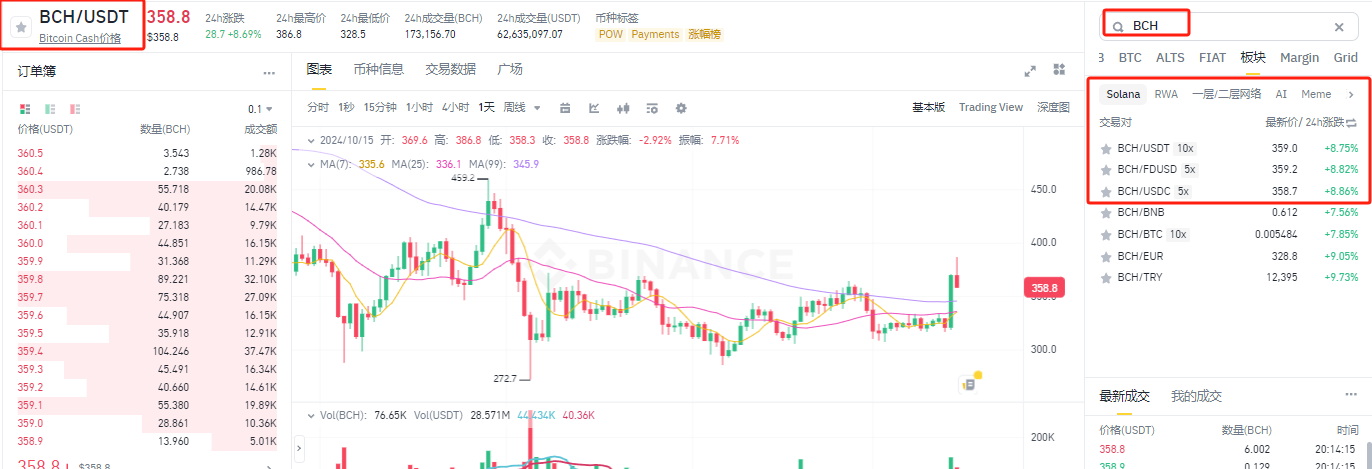Click the chart notes icon with yellow dot

click(x=969, y=383)
